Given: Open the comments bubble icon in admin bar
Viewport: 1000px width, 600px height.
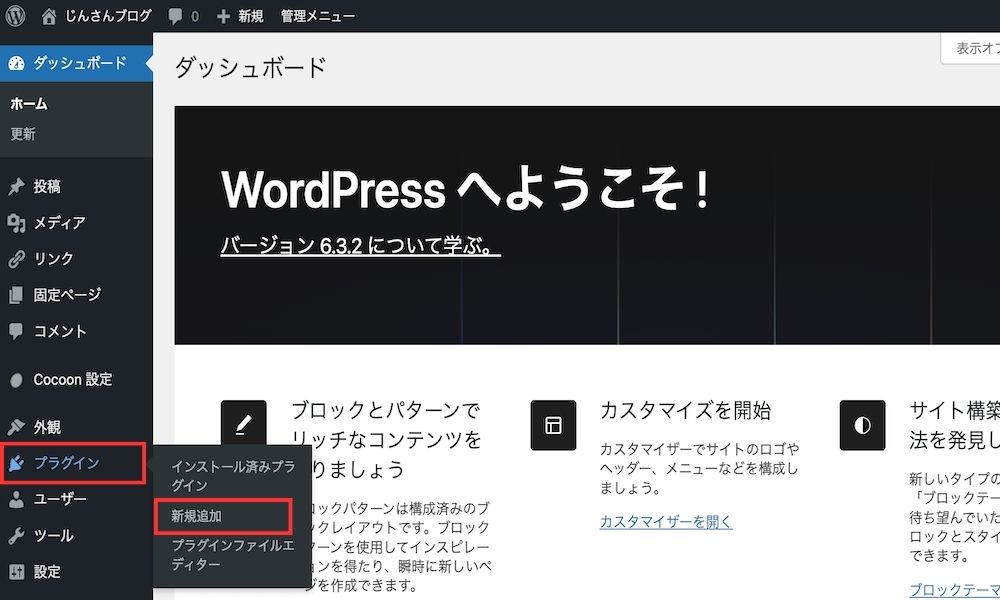Looking at the screenshot, I should tap(175, 17).
